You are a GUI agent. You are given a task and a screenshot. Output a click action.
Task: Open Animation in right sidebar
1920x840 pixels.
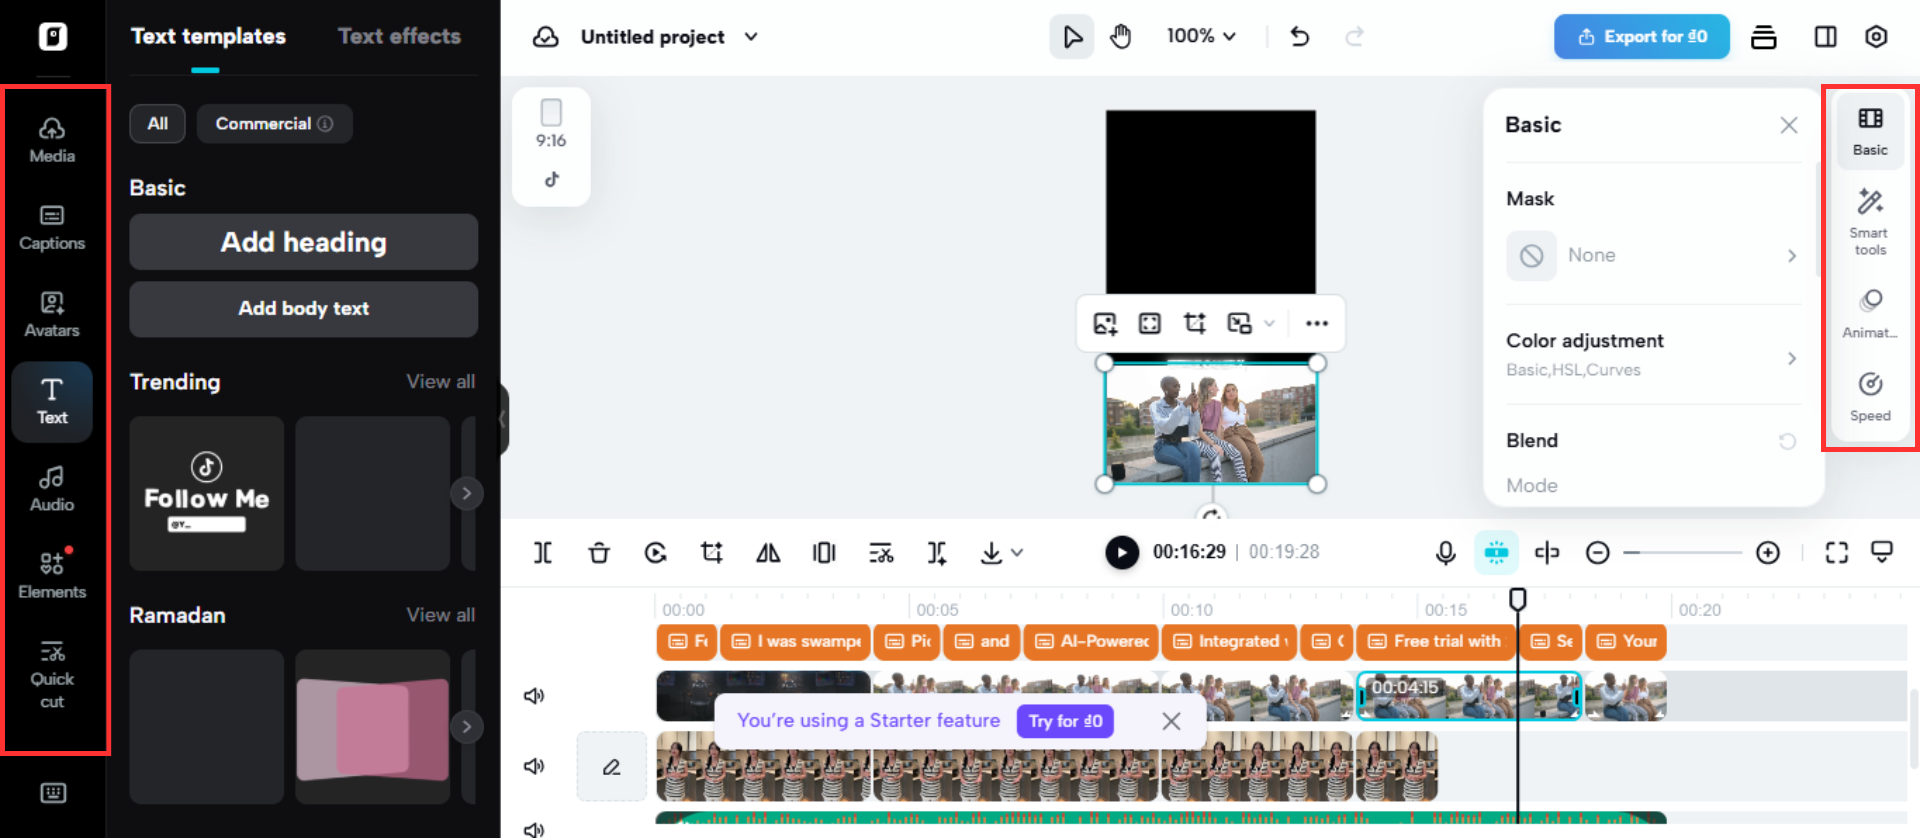[x=1870, y=313]
